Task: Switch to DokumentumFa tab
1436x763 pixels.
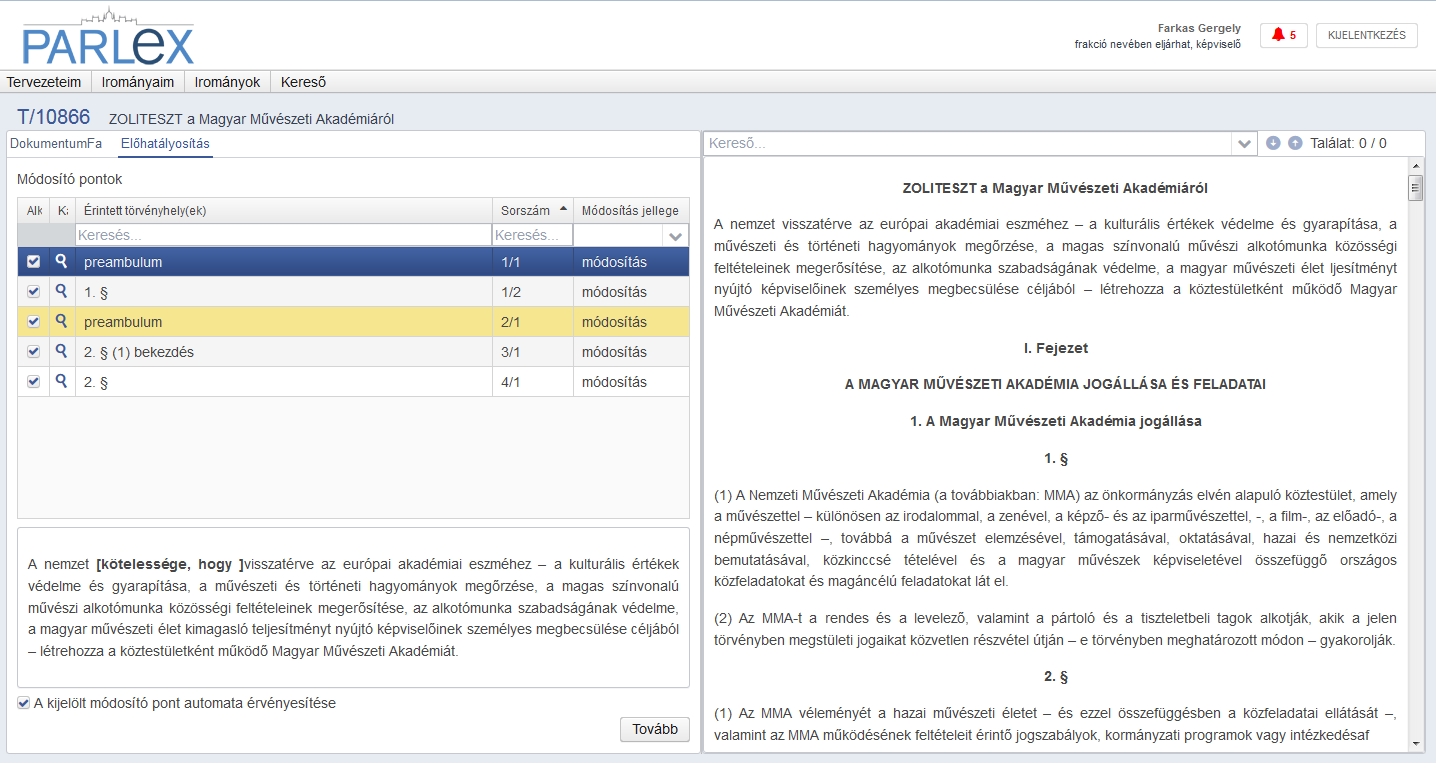Action: coord(56,143)
